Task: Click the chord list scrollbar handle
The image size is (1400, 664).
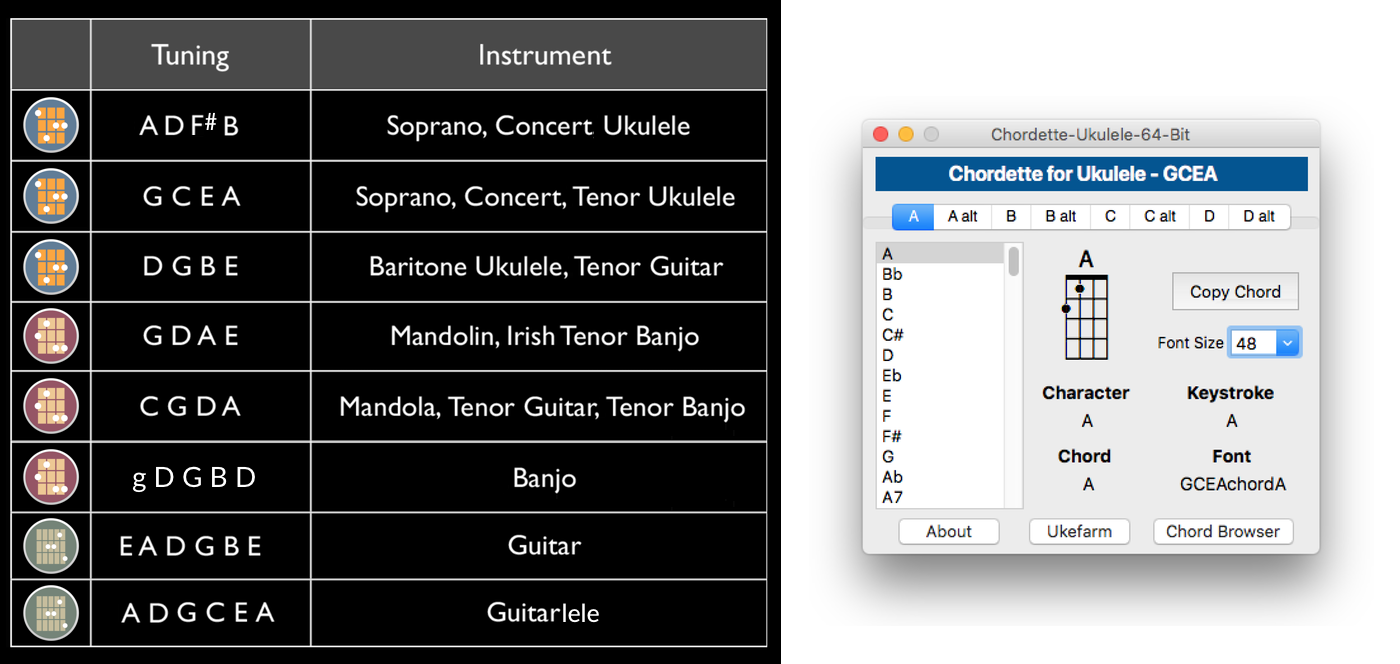Action: tap(1014, 262)
